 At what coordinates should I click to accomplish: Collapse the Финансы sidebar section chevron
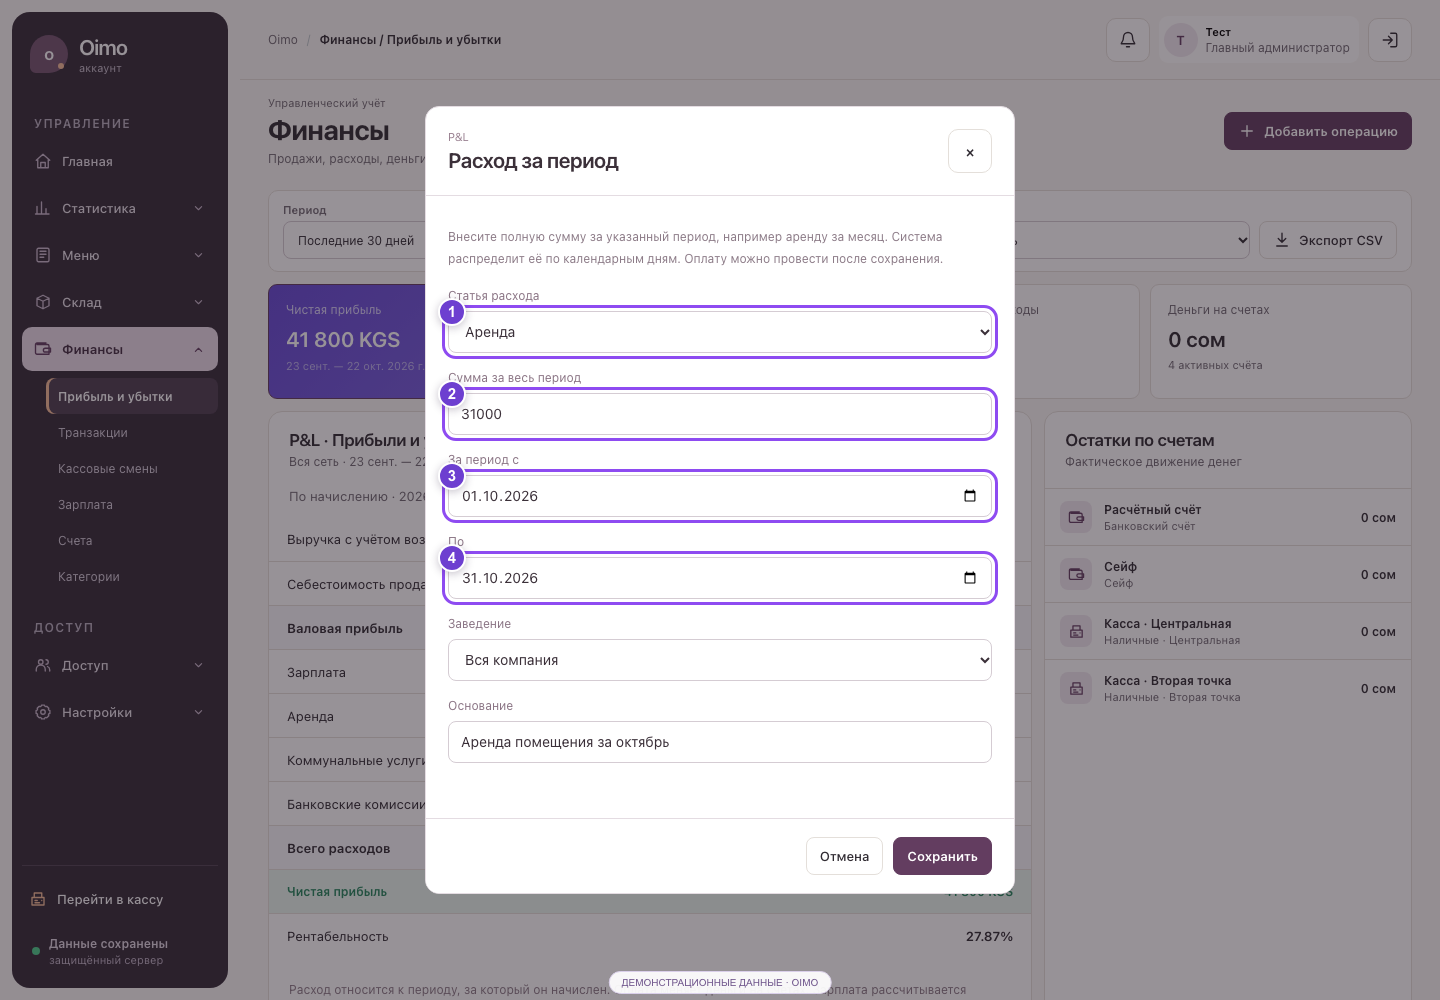tap(198, 349)
